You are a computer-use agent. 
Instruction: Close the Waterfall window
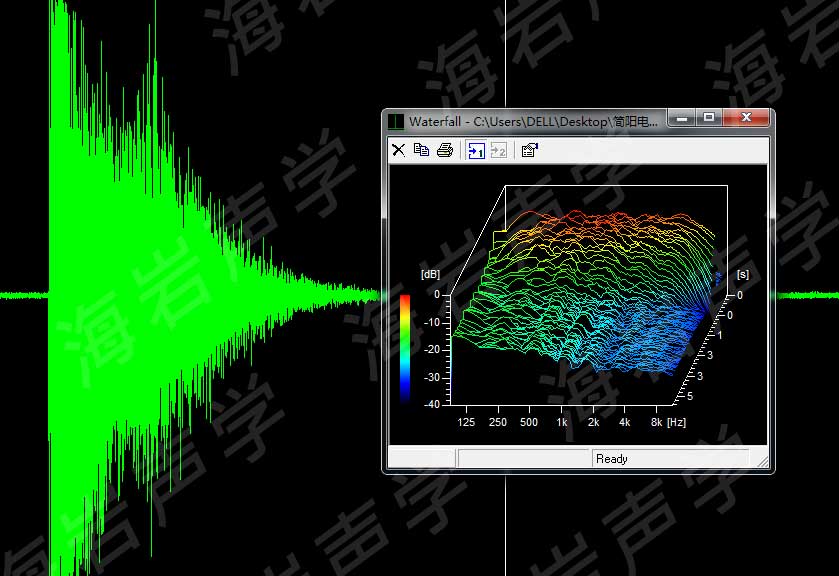745,118
